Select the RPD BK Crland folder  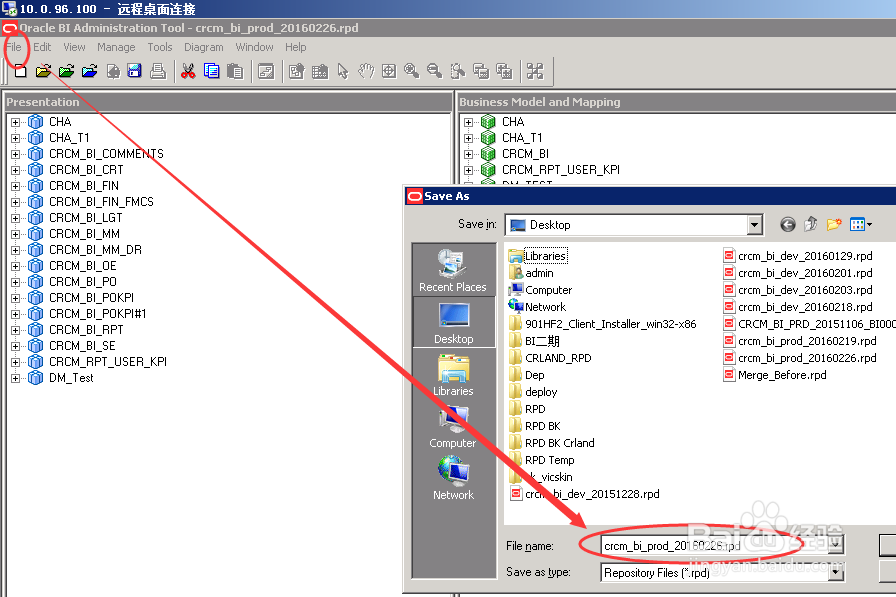[x=559, y=443]
